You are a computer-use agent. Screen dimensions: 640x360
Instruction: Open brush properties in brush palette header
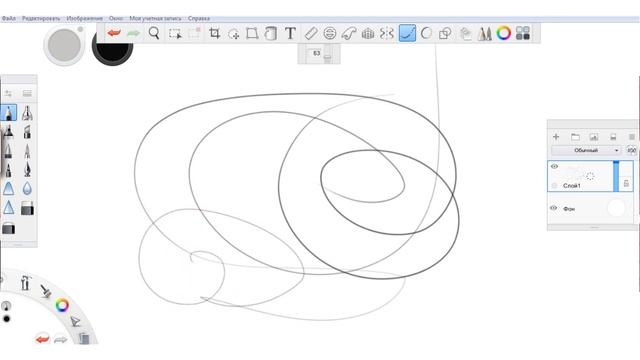(8, 93)
